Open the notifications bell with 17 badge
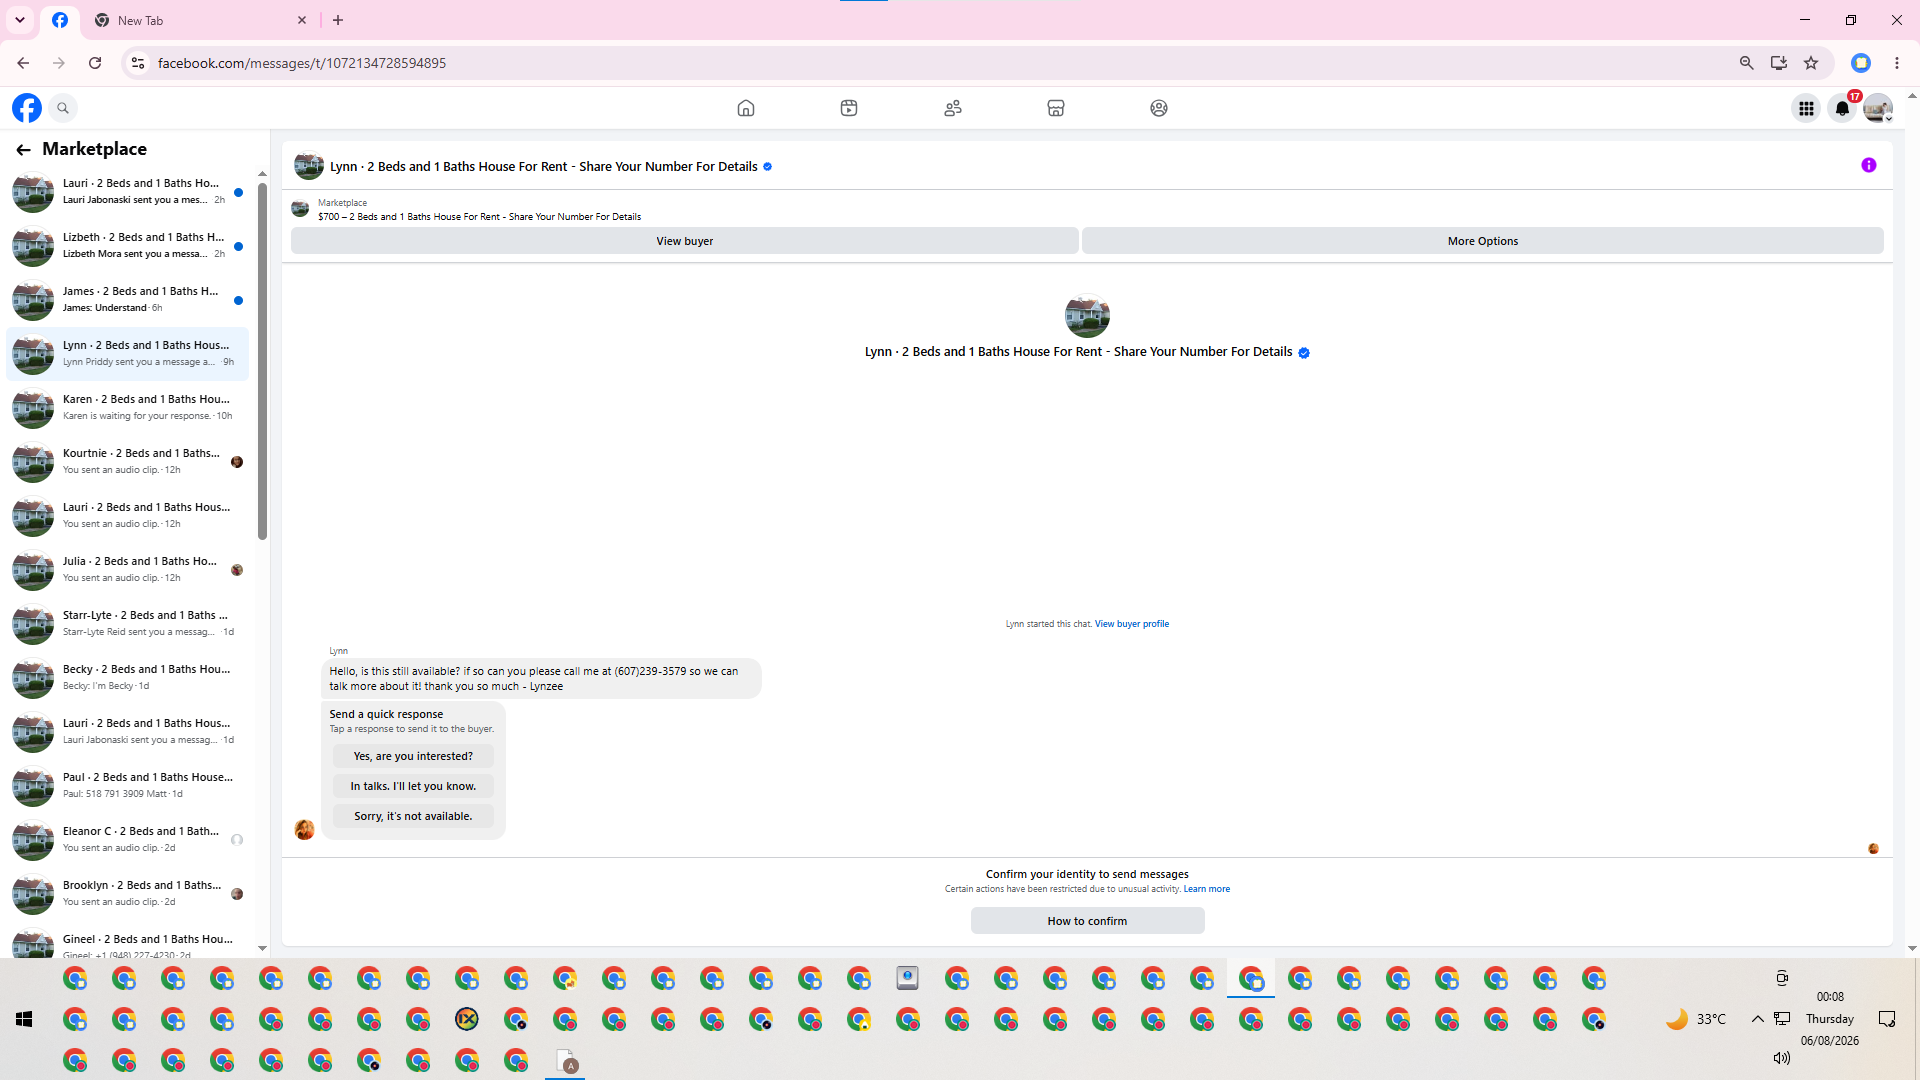The height and width of the screenshot is (1080, 1920). pyautogui.click(x=1842, y=108)
